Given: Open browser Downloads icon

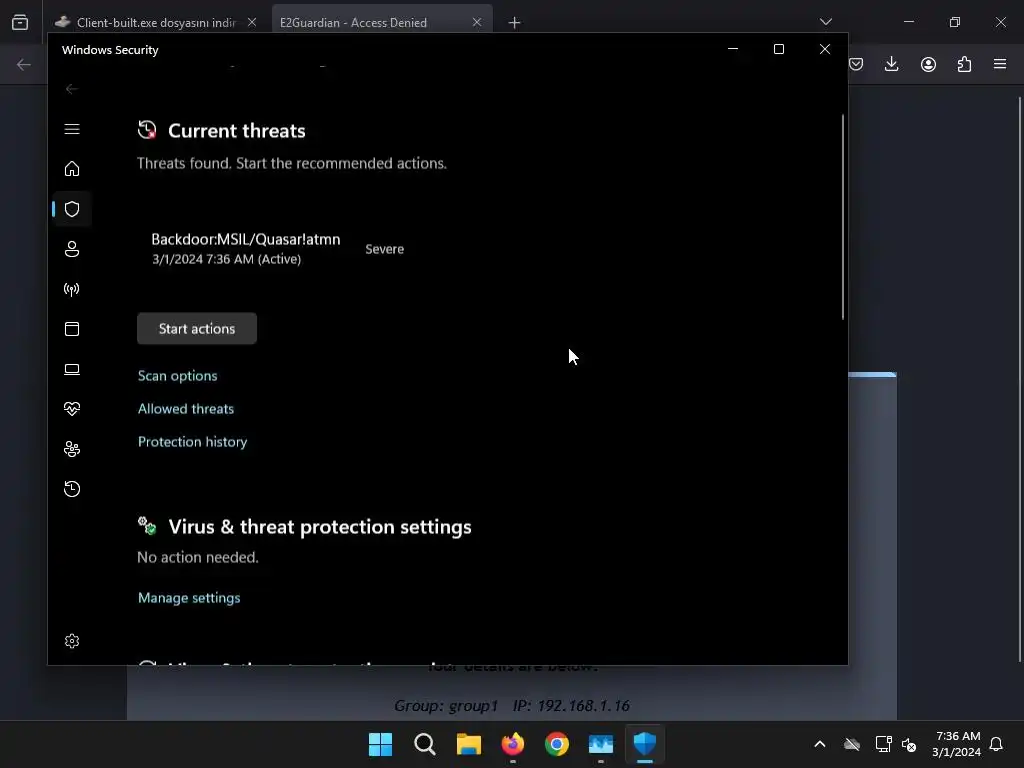Looking at the screenshot, I should (x=891, y=64).
